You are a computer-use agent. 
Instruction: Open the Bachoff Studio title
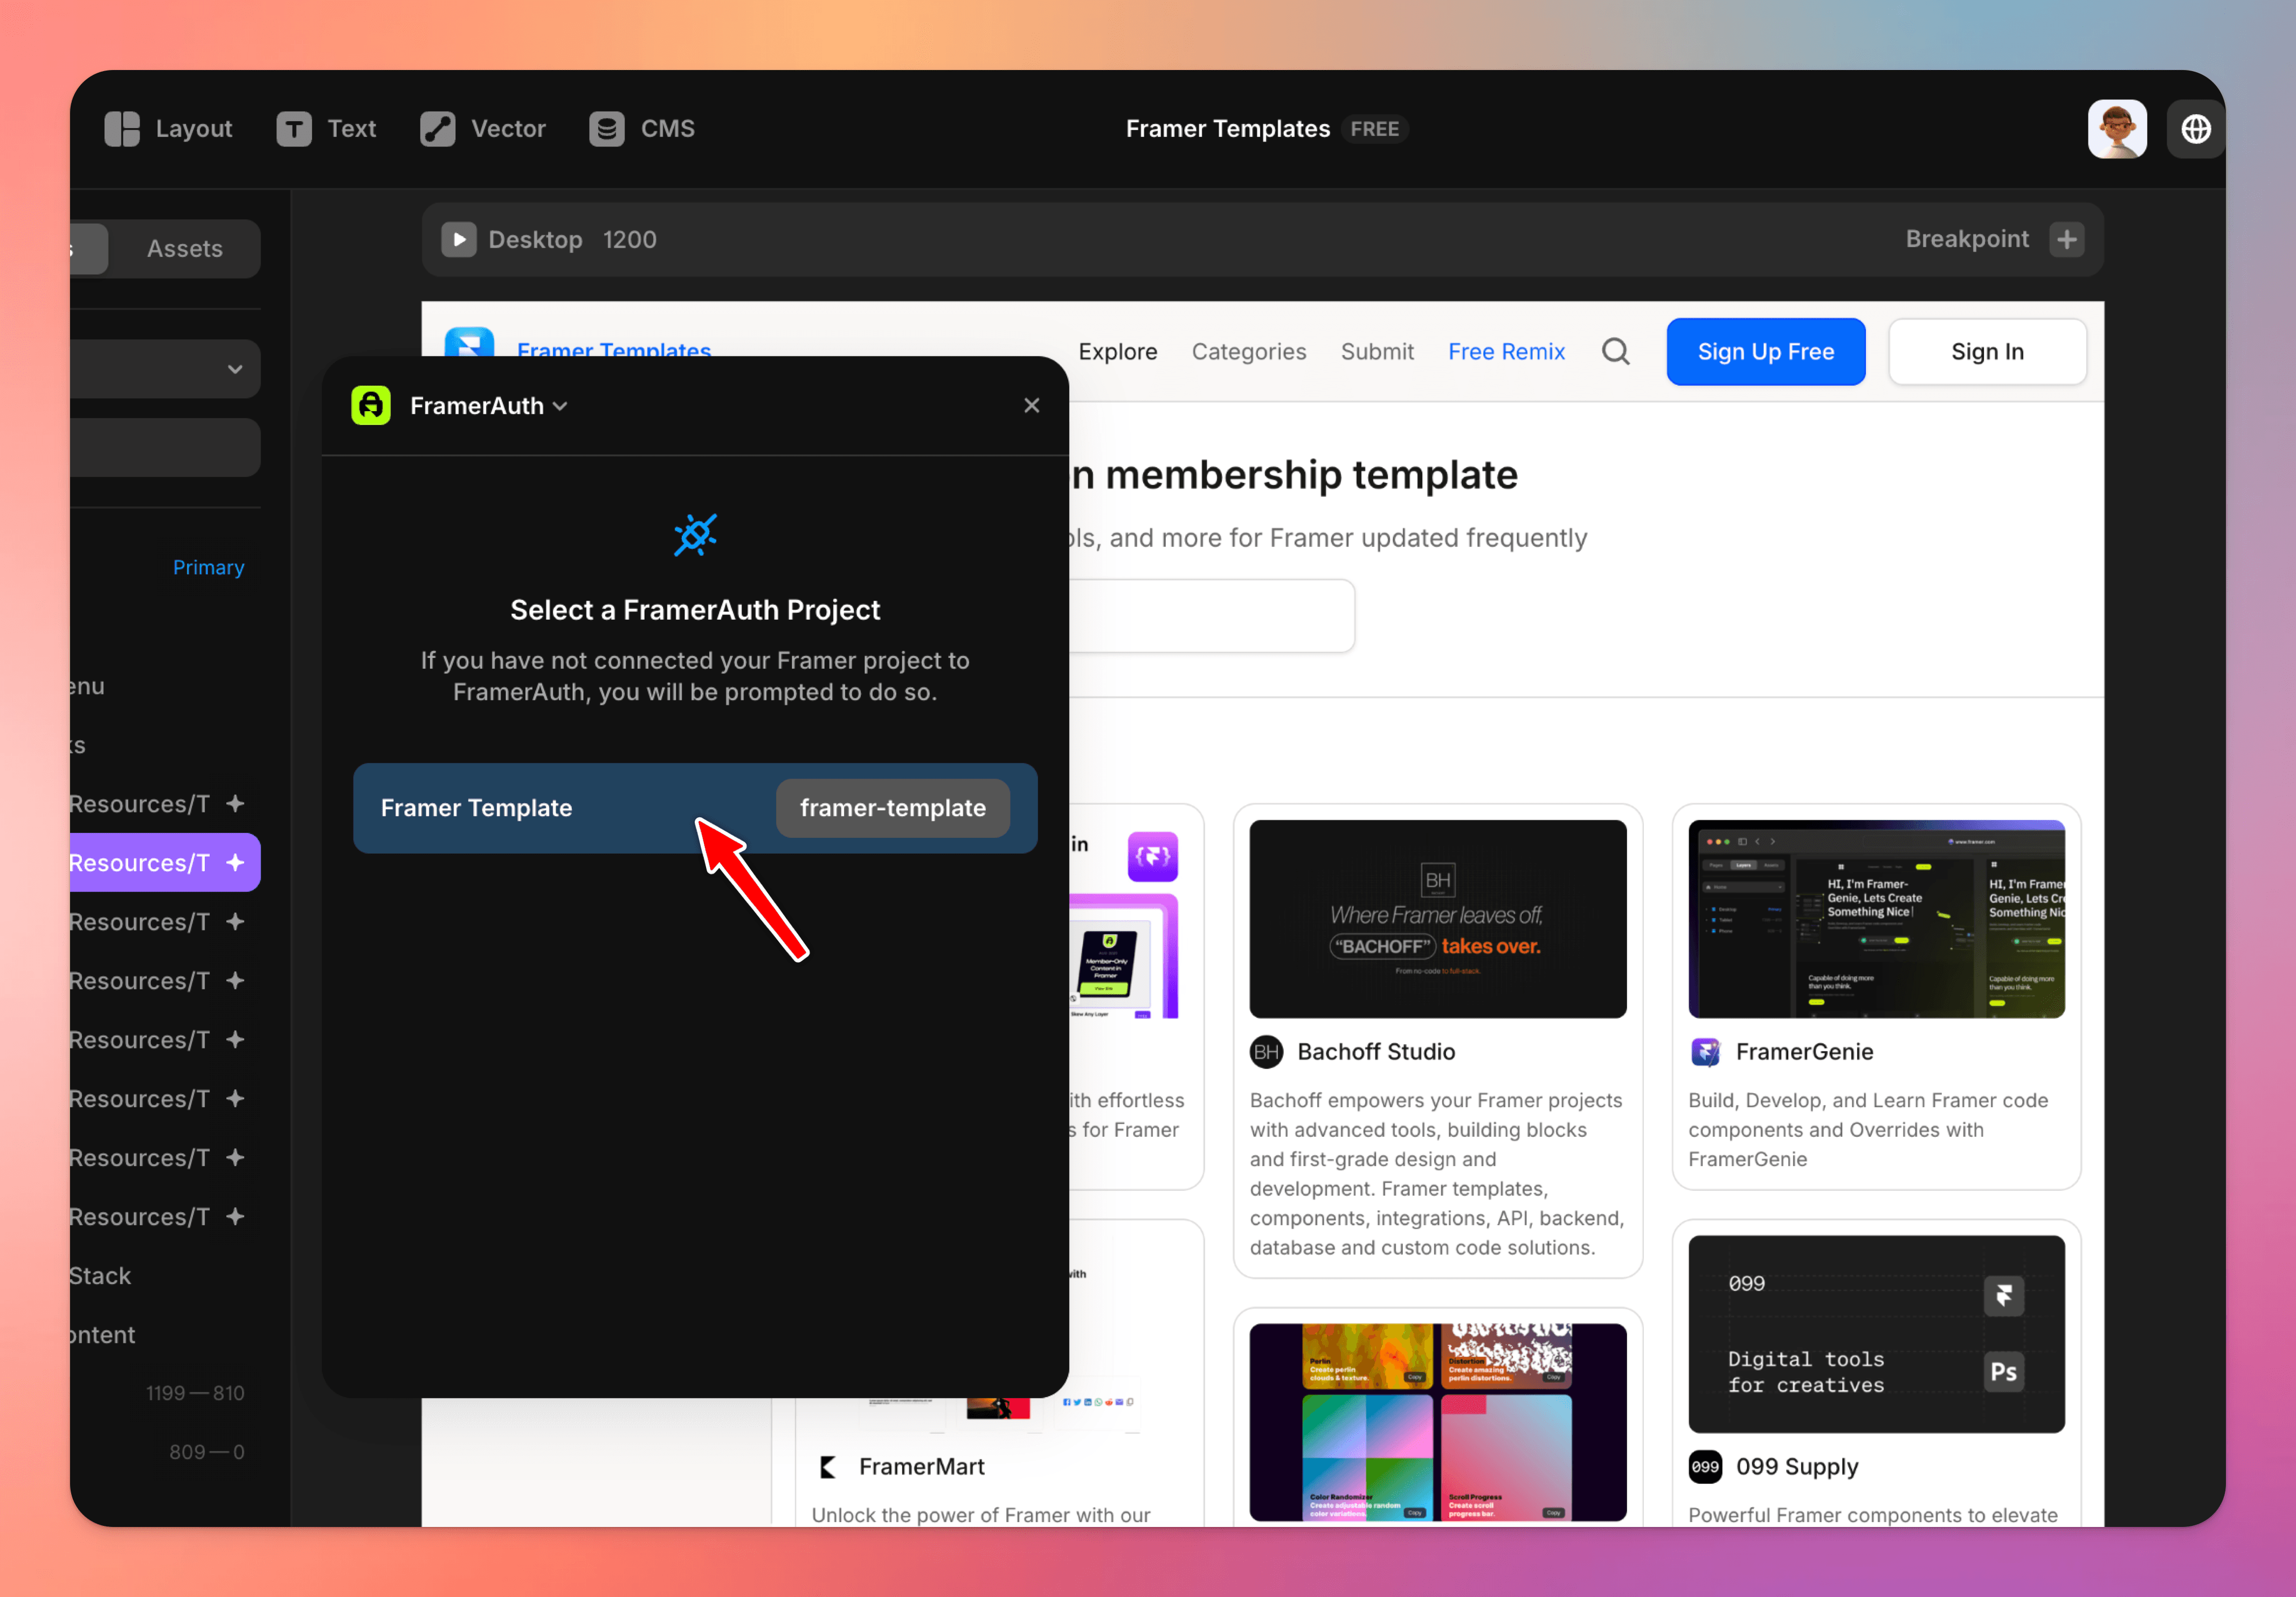[1376, 1052]
